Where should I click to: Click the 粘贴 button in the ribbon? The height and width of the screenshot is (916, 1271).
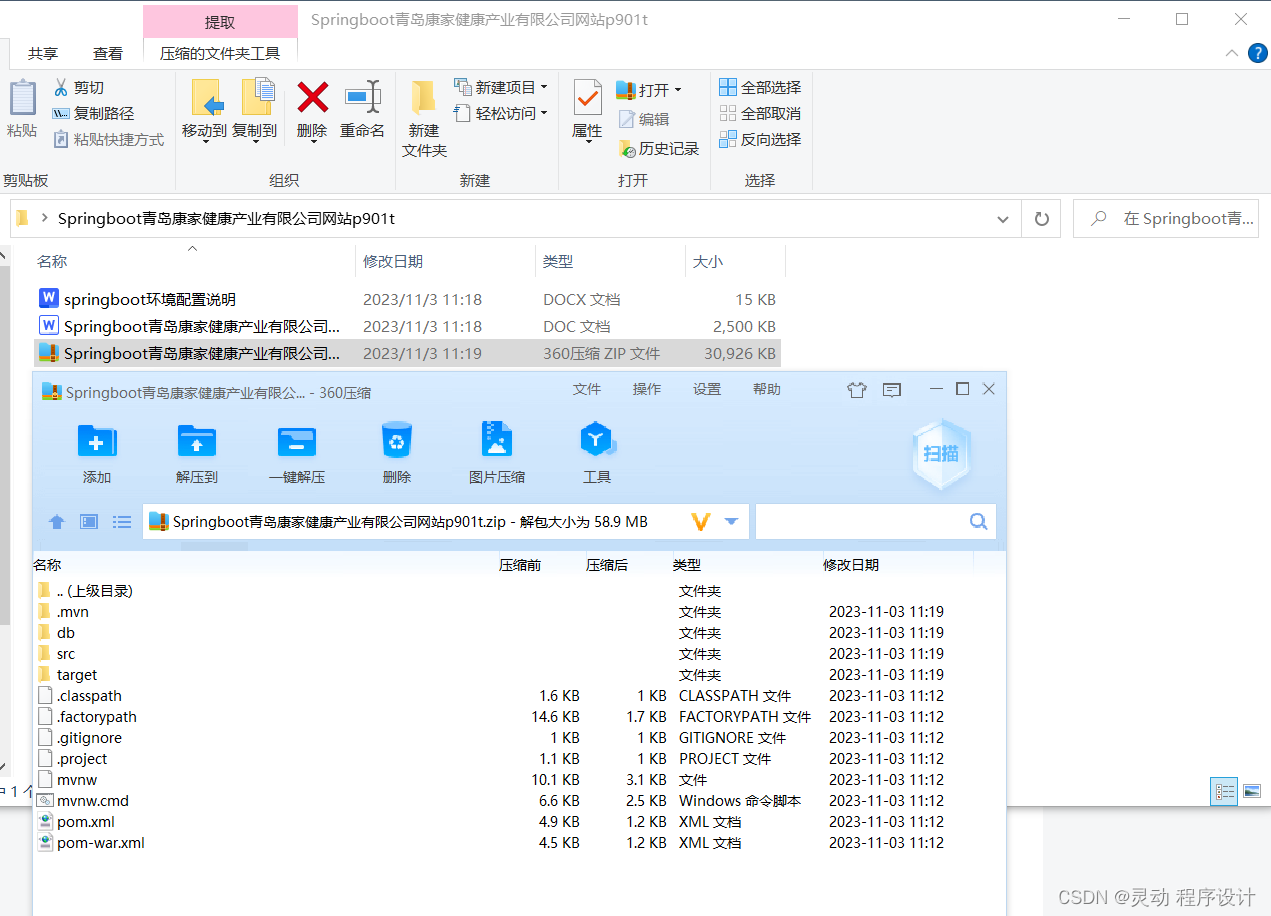(x=22, y=110)
